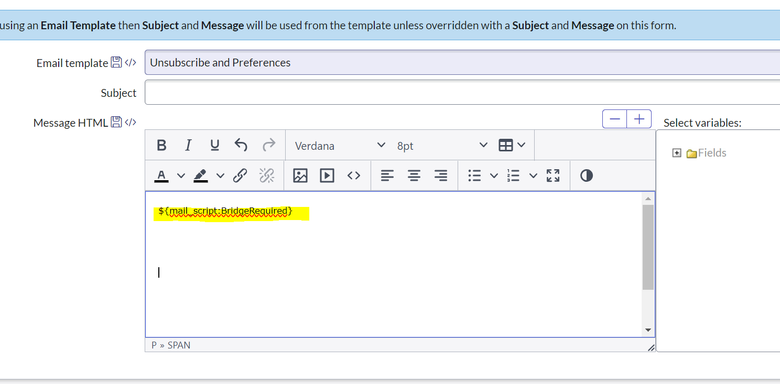This screenshot has width=780, height=384.
Task: Click the SPAN element in path bar
Action: coord(179,345)
